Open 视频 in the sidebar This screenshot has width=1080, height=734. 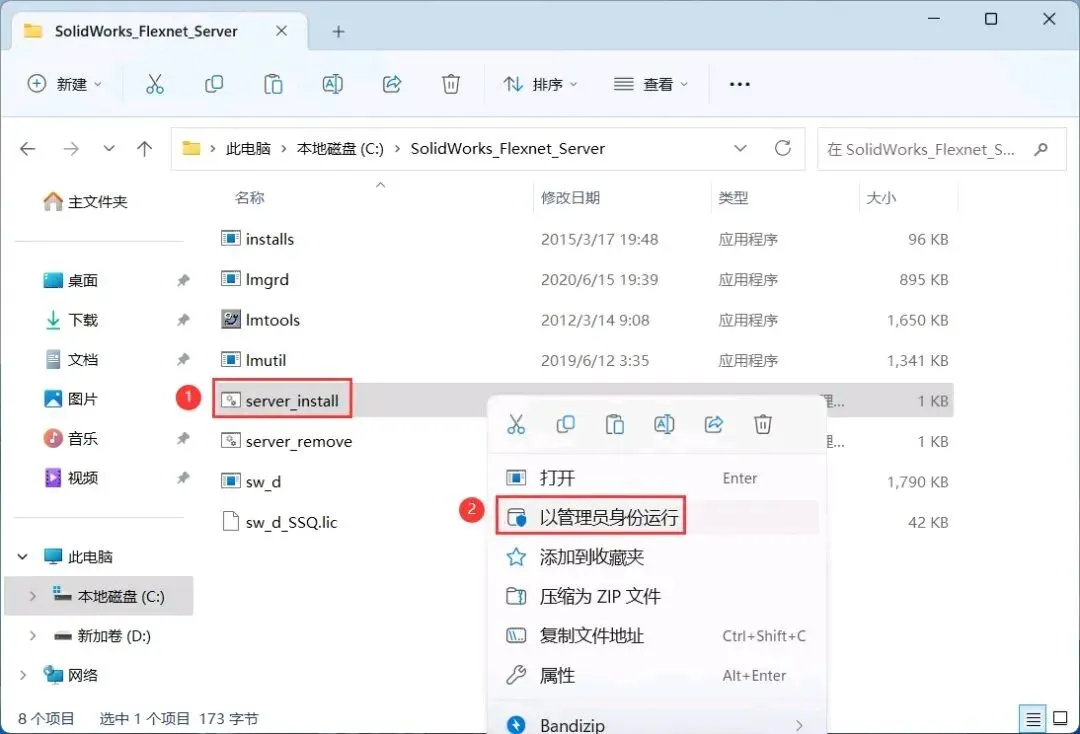pyautogui.click(x=71, y=478)
